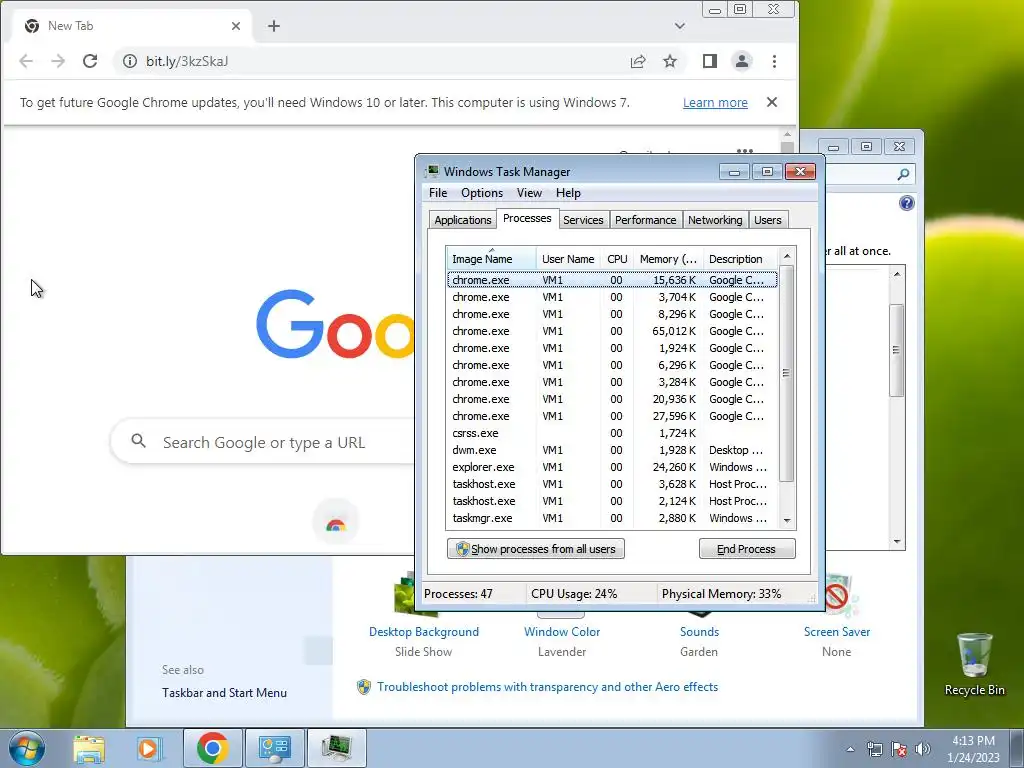Sort processes by Description column
Viewport: 1024px width, 768px height.
tap(741, 259)
